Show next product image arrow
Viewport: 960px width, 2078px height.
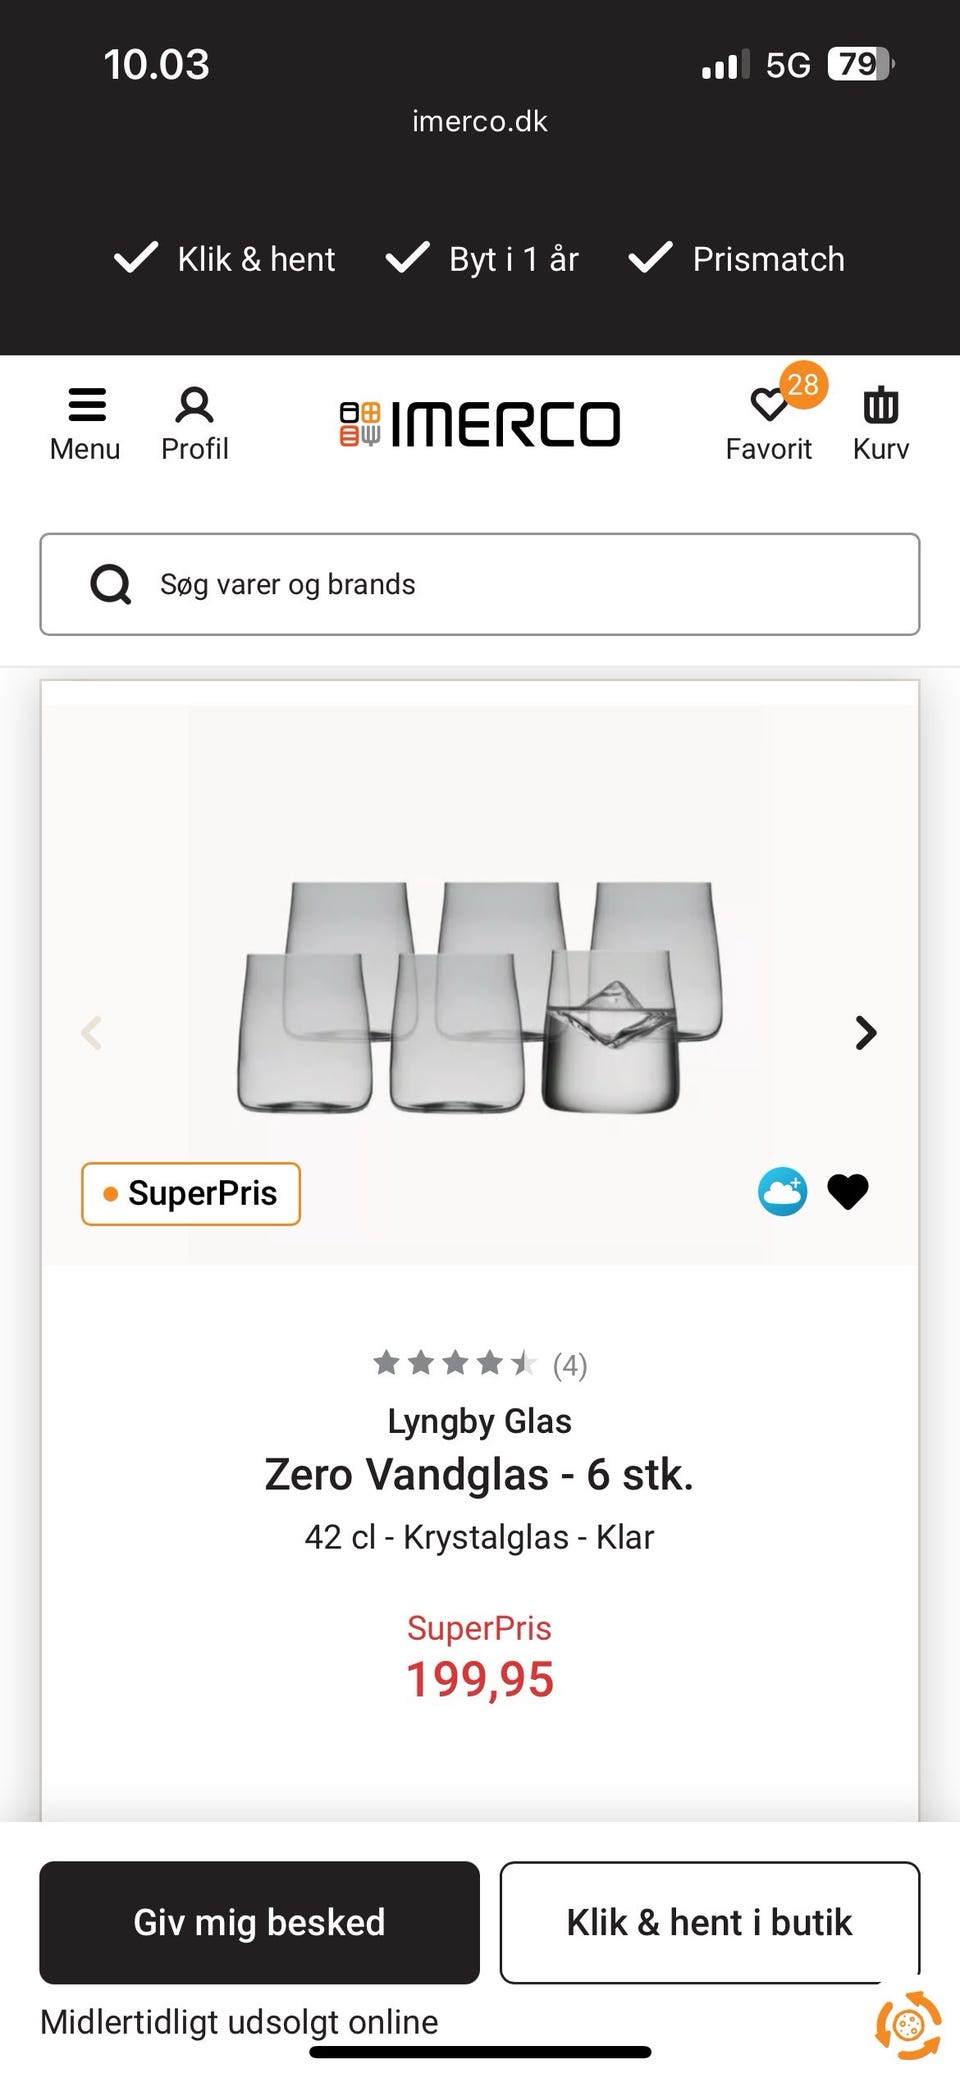(866, 1032)
